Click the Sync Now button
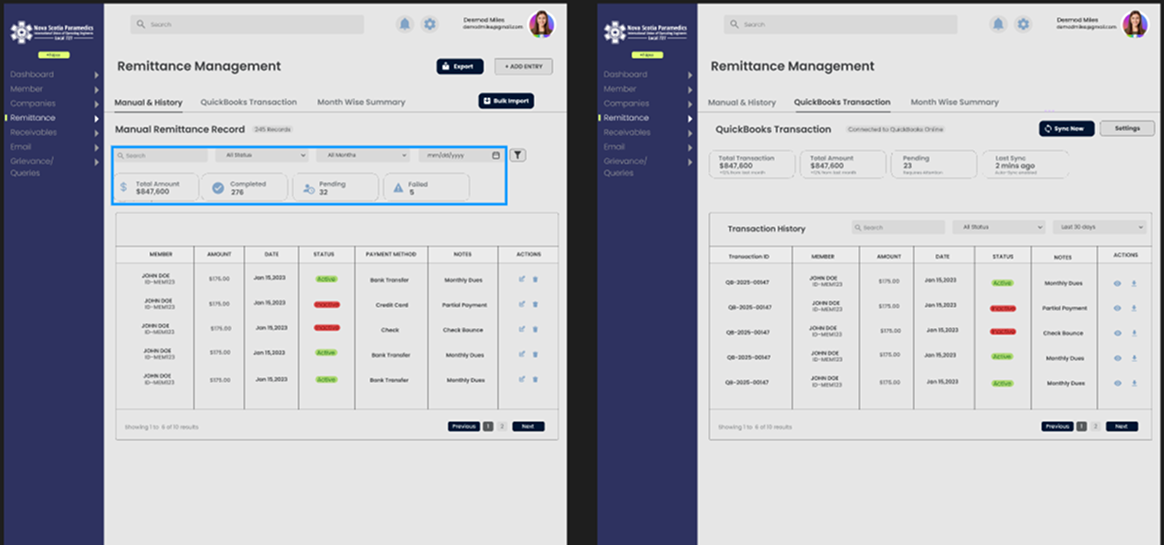The image size is (1164, 545). click(x=1066, y=129)
